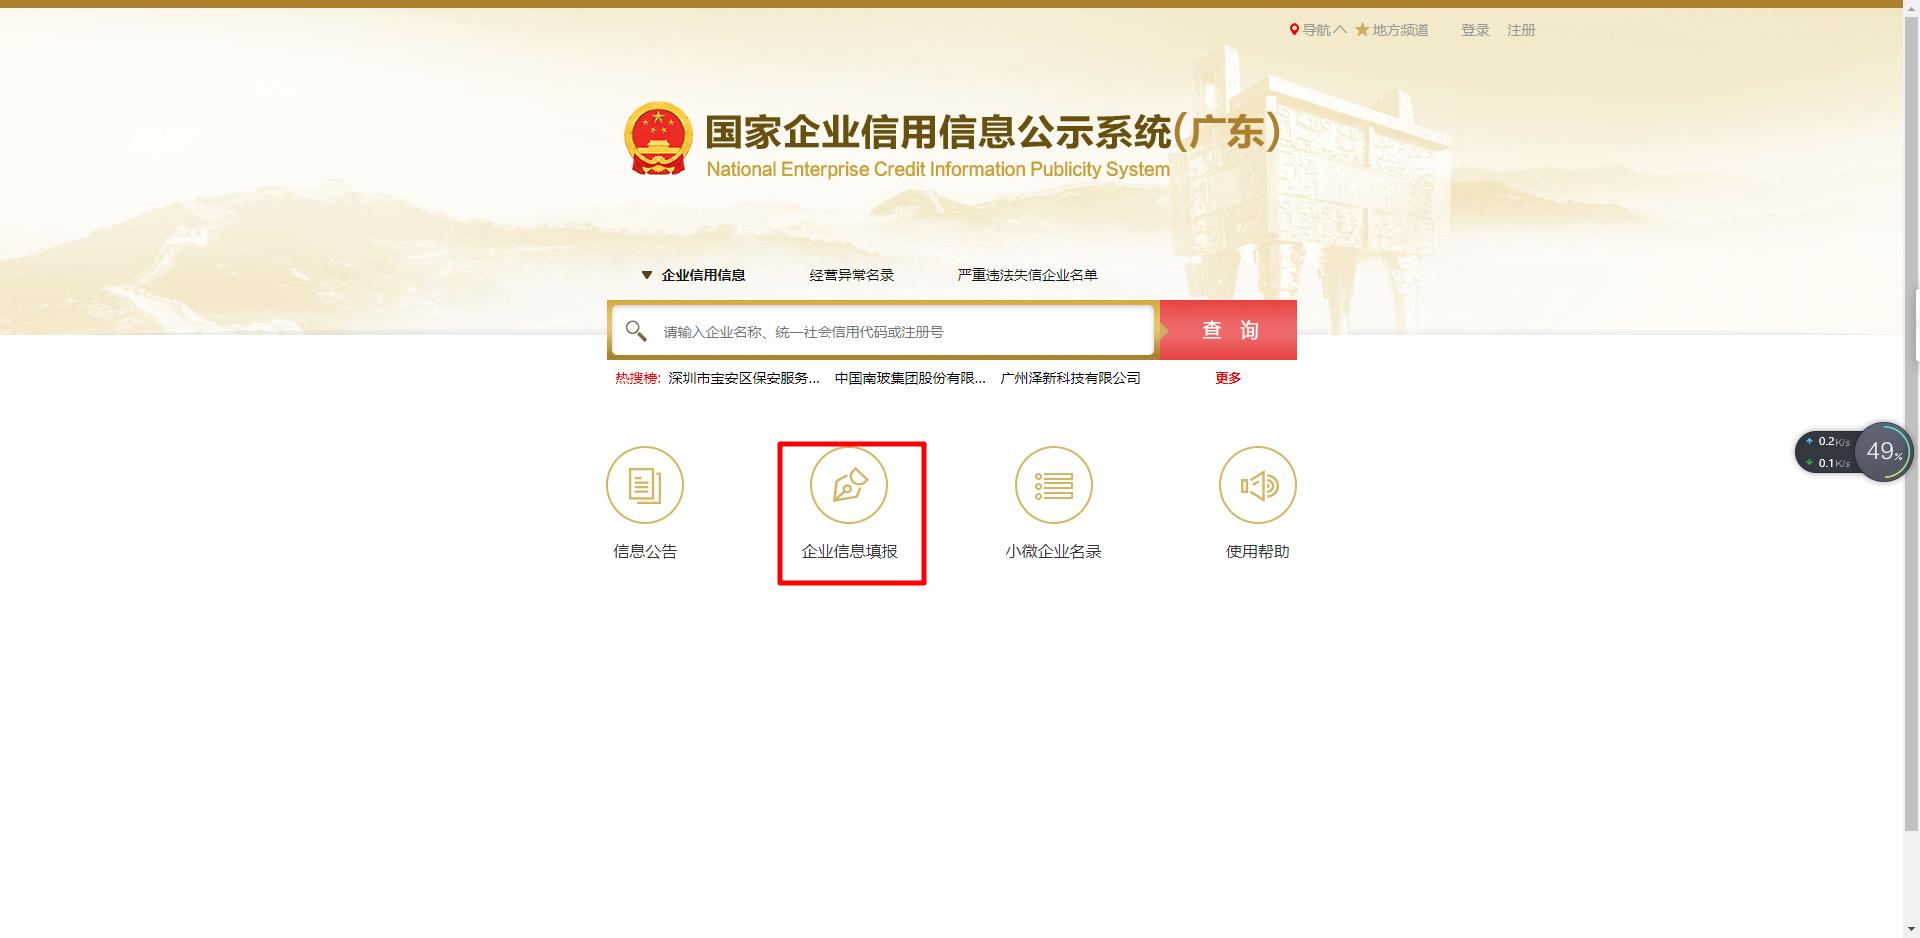Click the magnifying glass search icon
1920x938 pixels.
click(637, 330)
